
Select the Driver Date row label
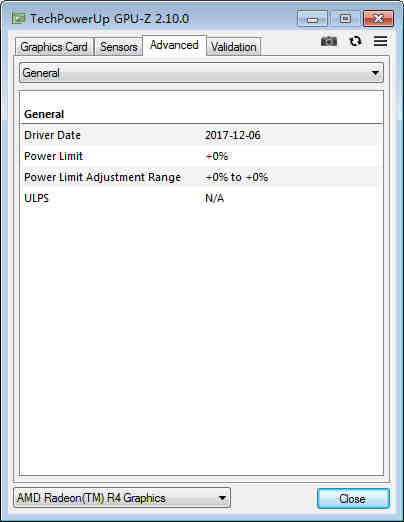[52, 135]
